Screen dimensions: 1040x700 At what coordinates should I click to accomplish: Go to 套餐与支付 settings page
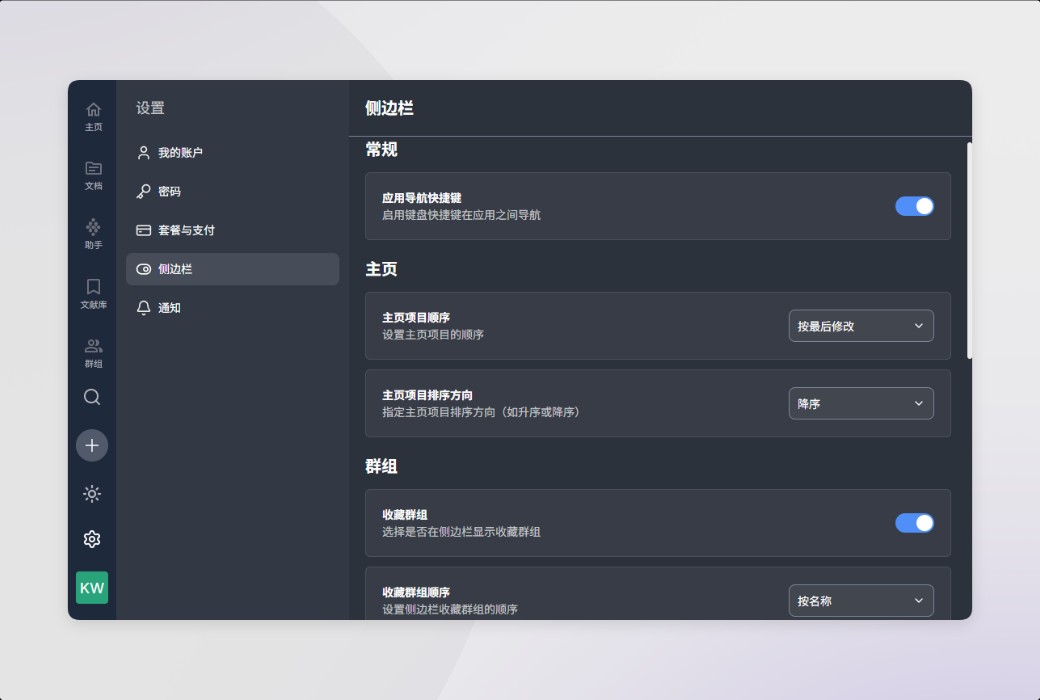coord(232,230)
